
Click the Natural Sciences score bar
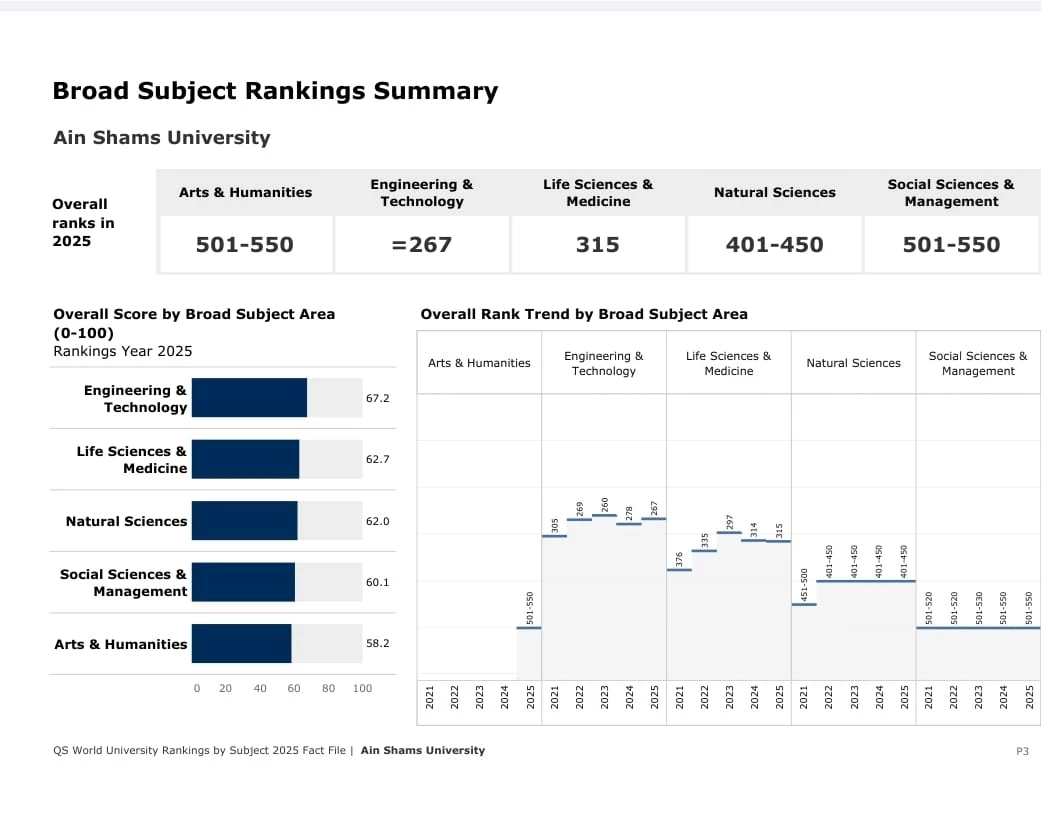244,521
